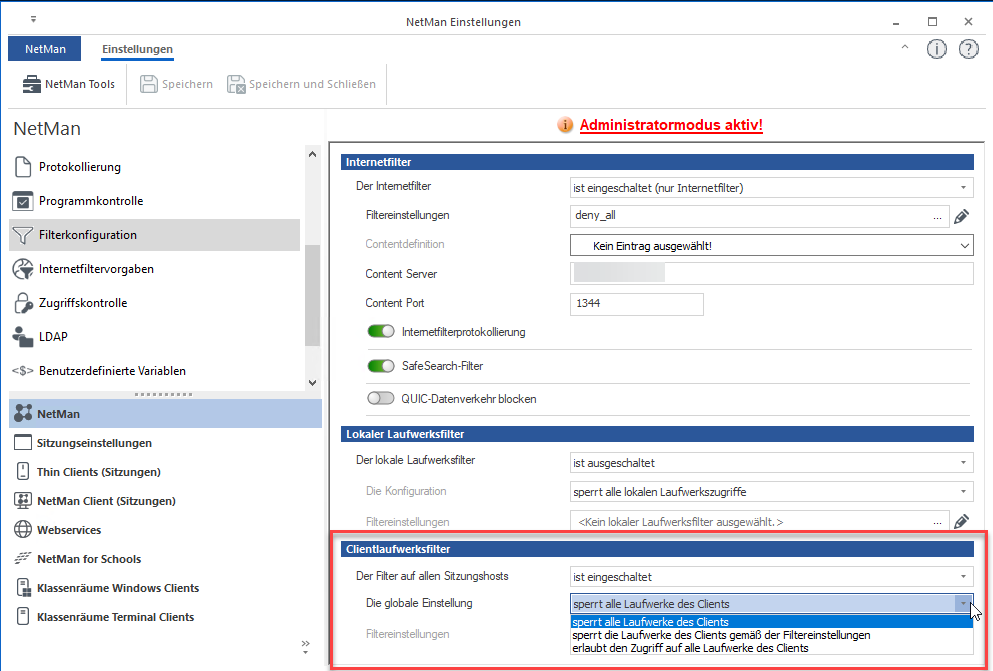This screenshot has width=993, height=671.
Task: Disable the SafeSearch-Filter switch
Action: 381,366
